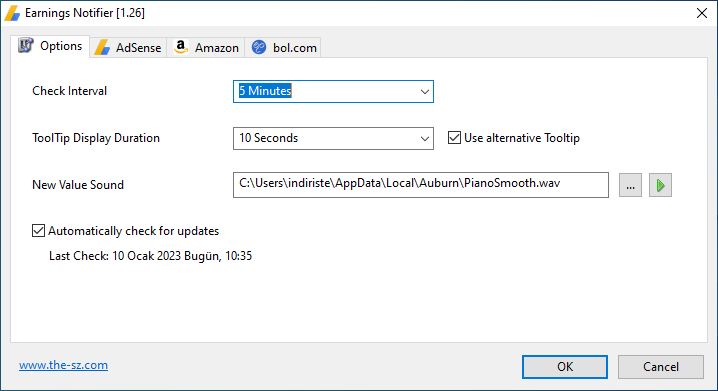Screen dimensions: 718x391
Task: Click the Options tab tools icon
Action: coord(26,45)
